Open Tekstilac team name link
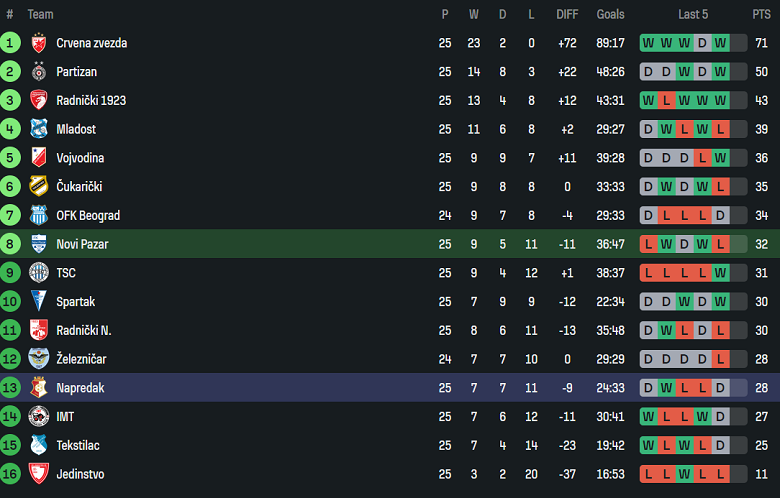 point(78,445)
